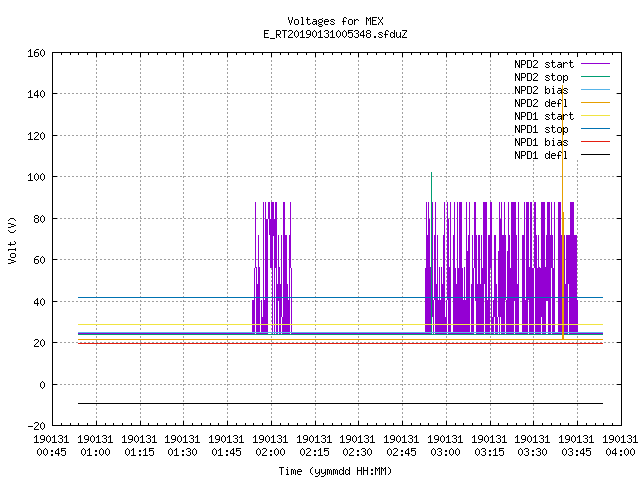The height and width of the screenshot is (480, 640).
Task: Click the orange NPD2 defl legend line sample
Action: click(x=595, y=102)
